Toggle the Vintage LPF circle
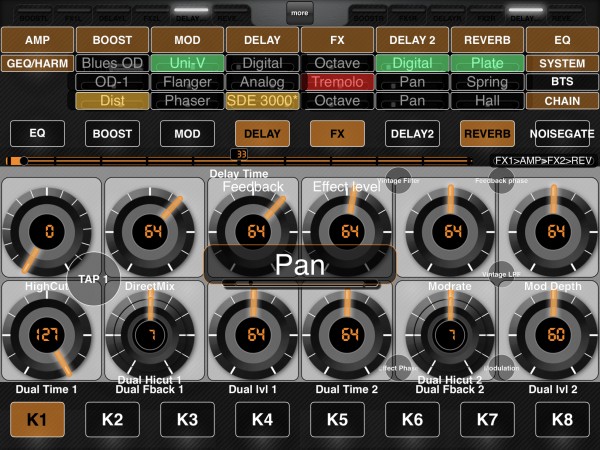Image resolution: width=600 pixels, height=450 pixels. click(x=501, y=274)
